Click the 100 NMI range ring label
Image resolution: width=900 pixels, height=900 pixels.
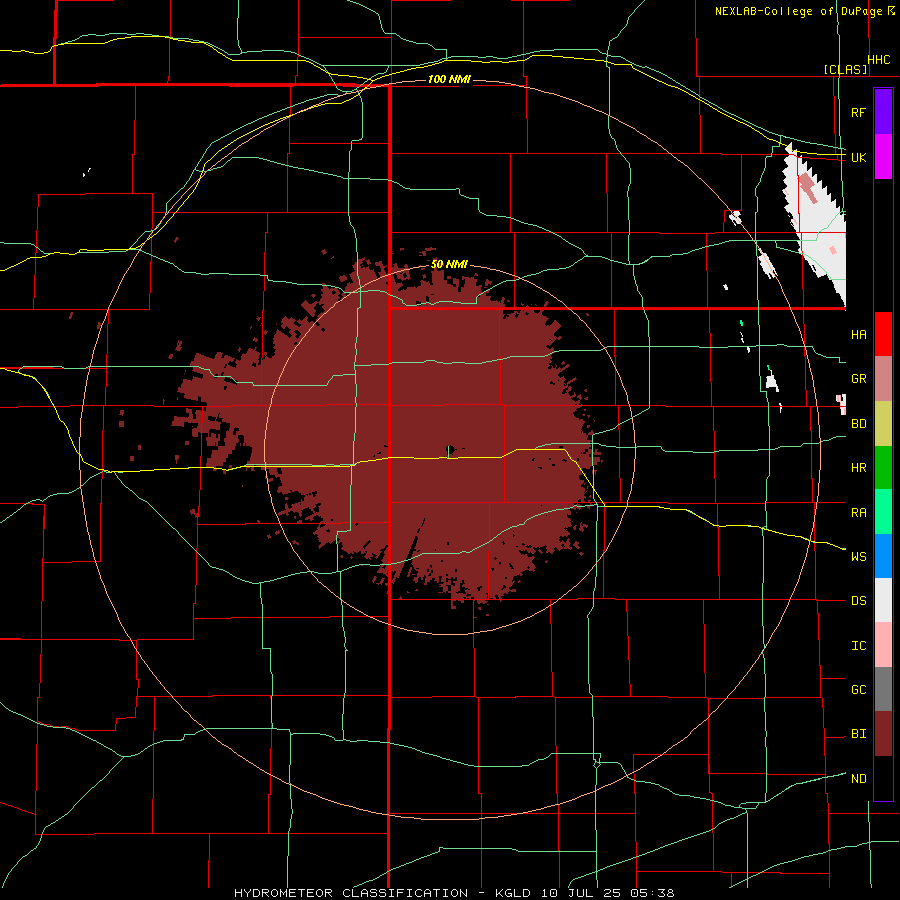(449, 79)
